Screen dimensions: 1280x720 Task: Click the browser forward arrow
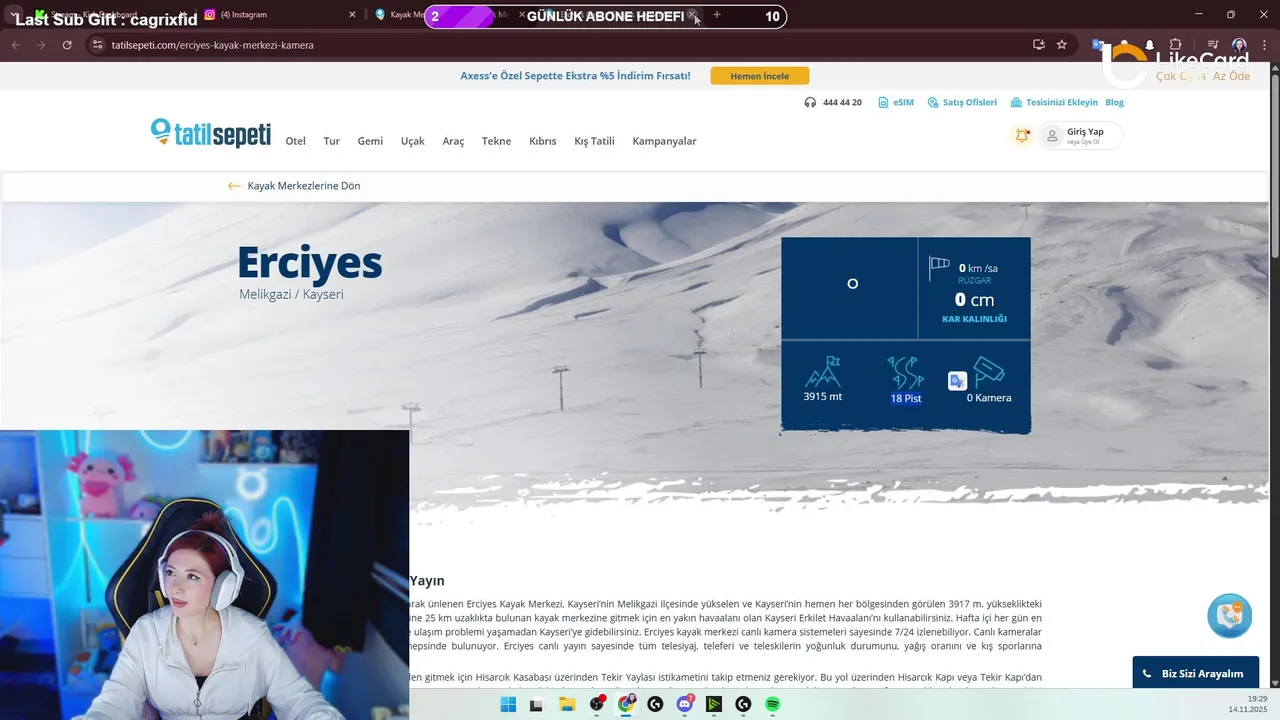coord(41,45)
